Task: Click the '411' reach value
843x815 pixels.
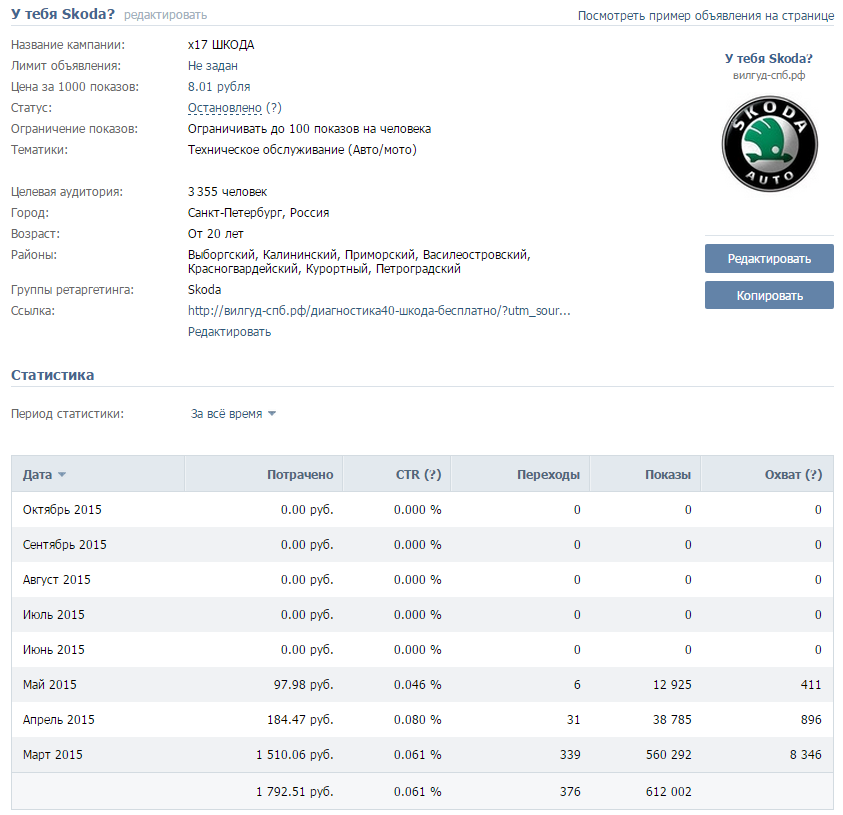Action: 811,684
